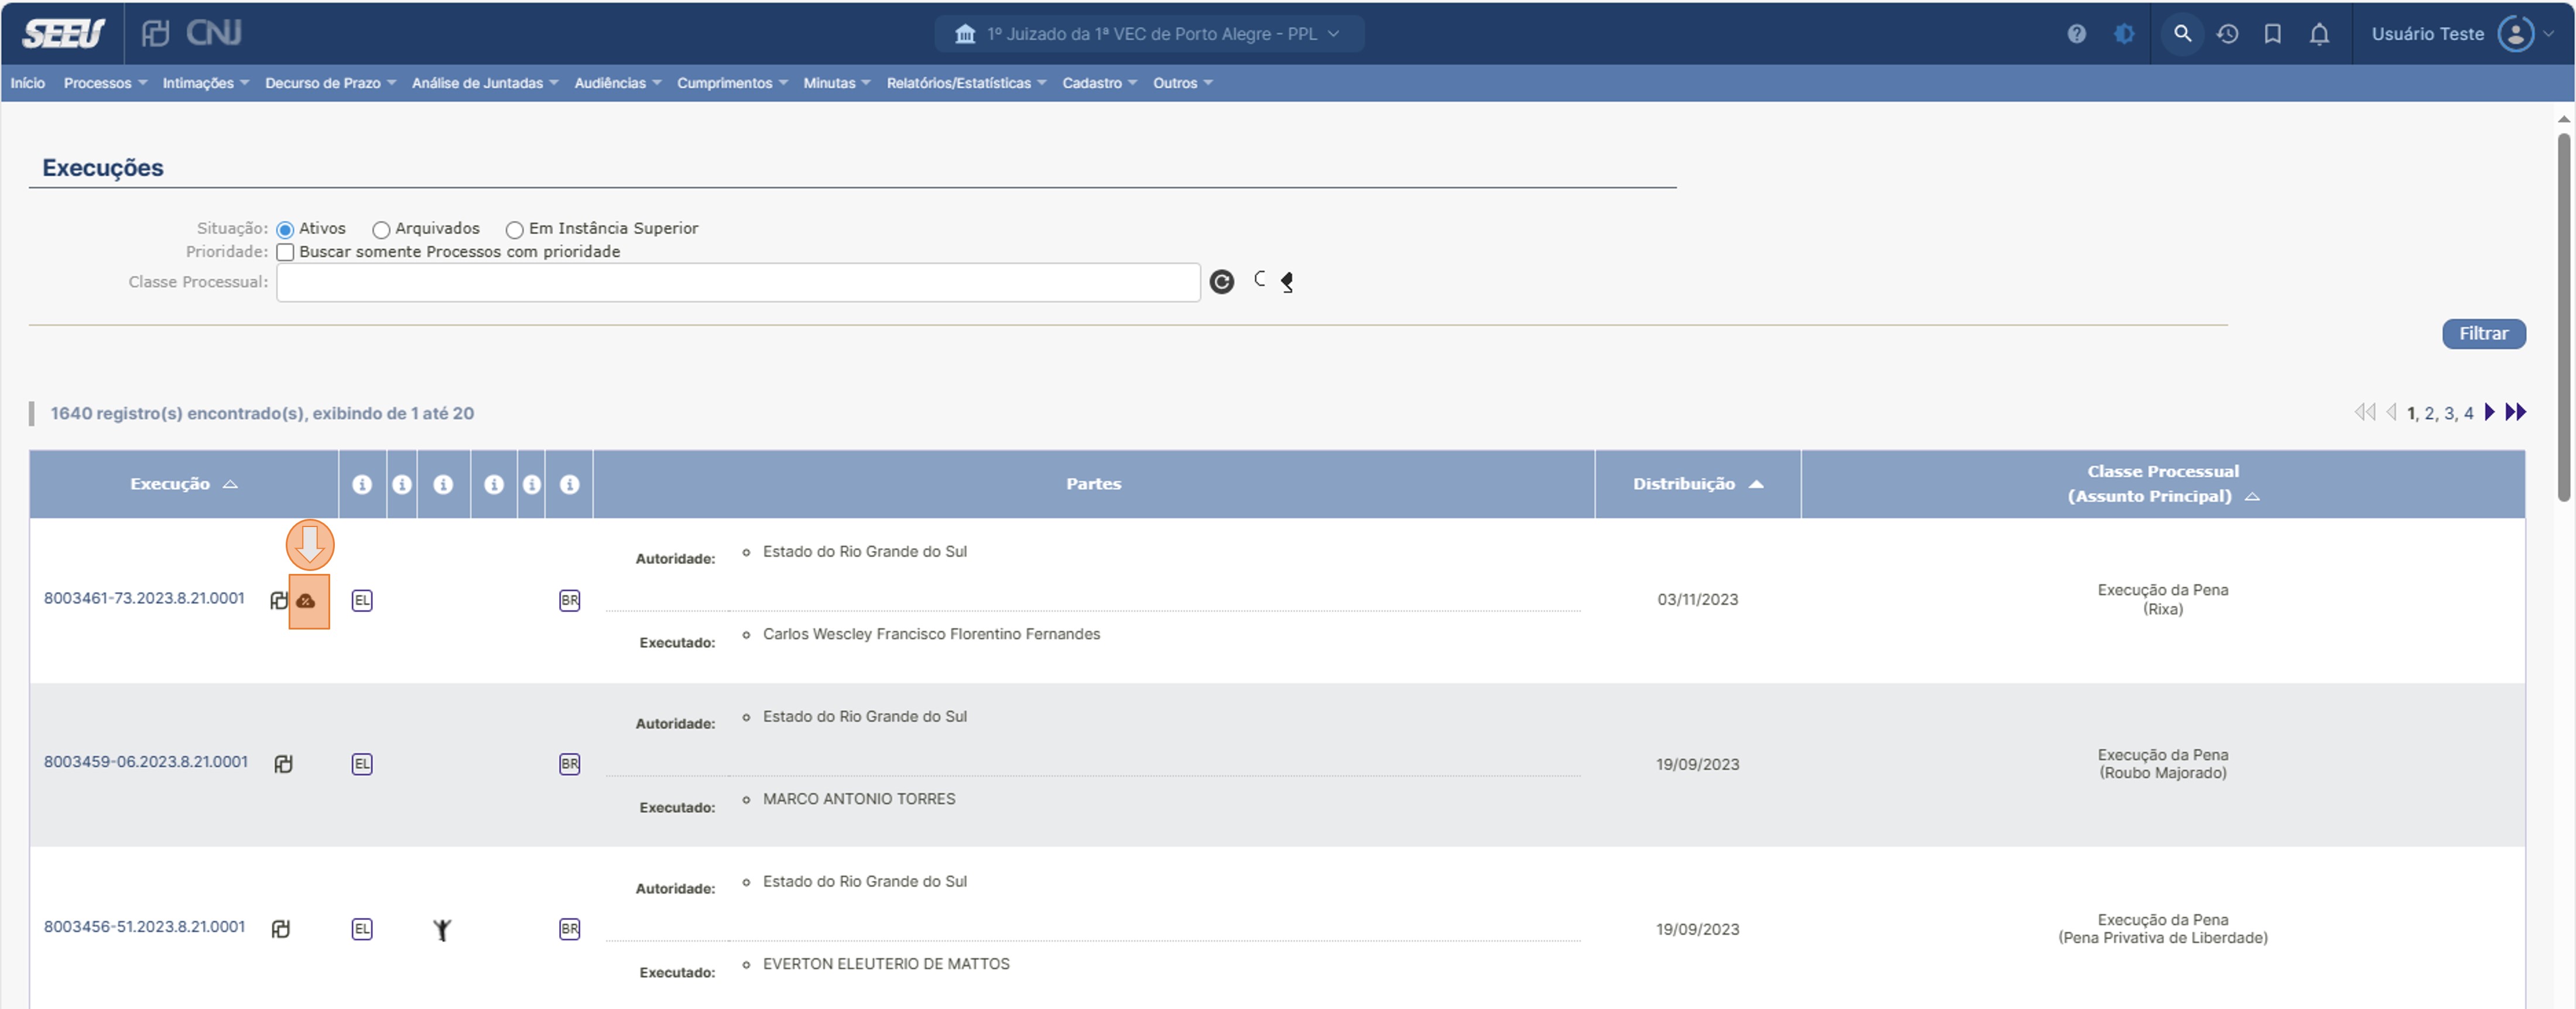Viewport: 2576px width, 1009px height.
Task: Go to the Início menu item
Action: (x=28, y=83)
